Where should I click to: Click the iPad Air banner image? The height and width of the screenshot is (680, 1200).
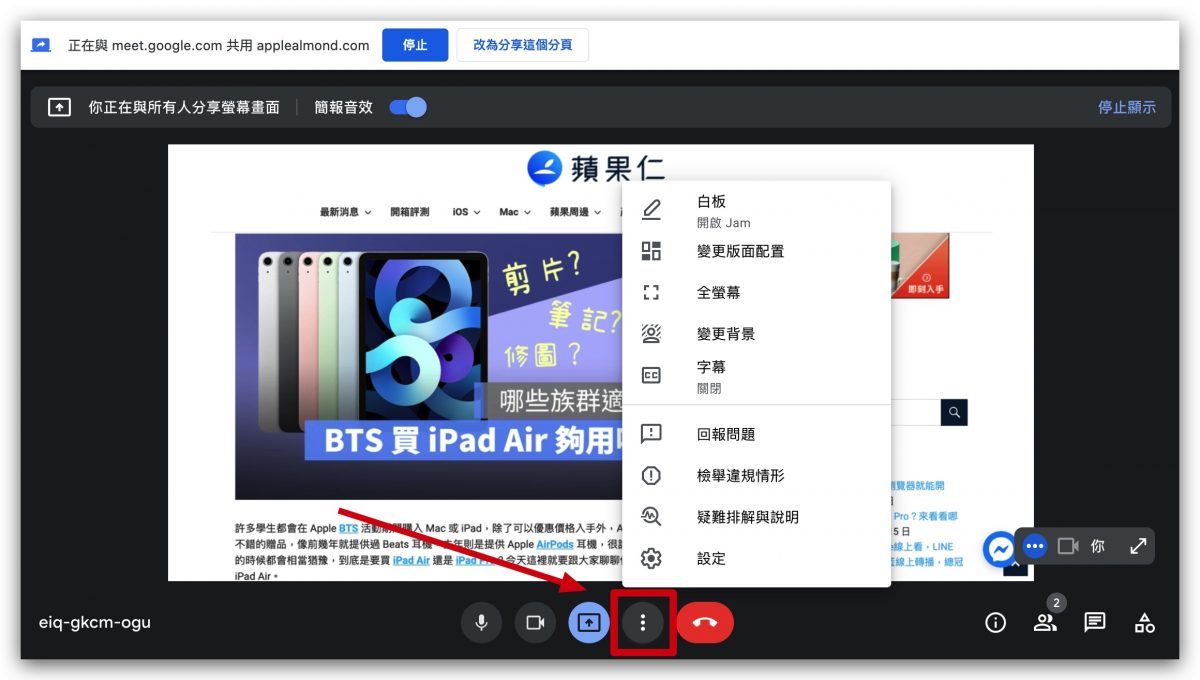pyautogui.click(x=428, y=366)
